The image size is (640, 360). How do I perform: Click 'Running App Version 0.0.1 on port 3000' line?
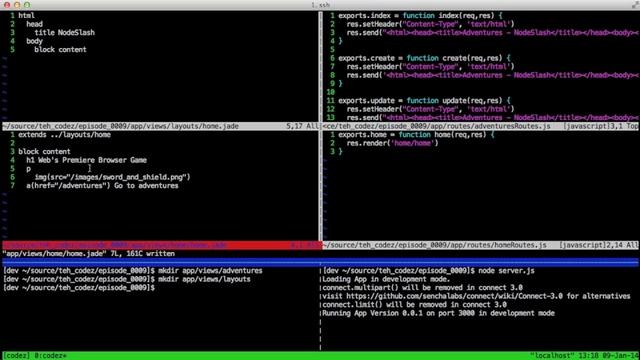pos(438,313)
